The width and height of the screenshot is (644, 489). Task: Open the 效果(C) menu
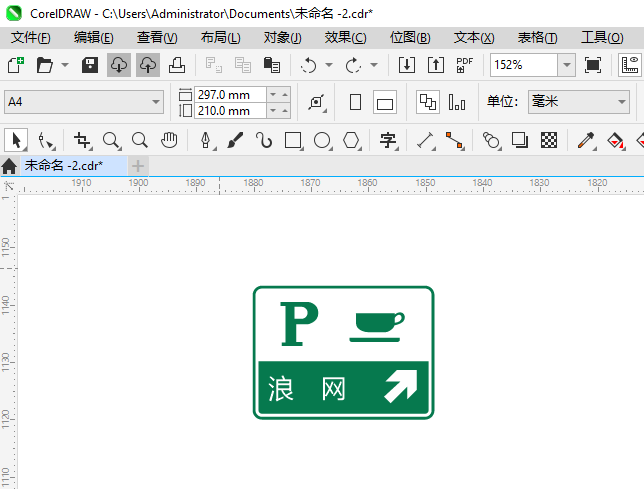(345, 38)
